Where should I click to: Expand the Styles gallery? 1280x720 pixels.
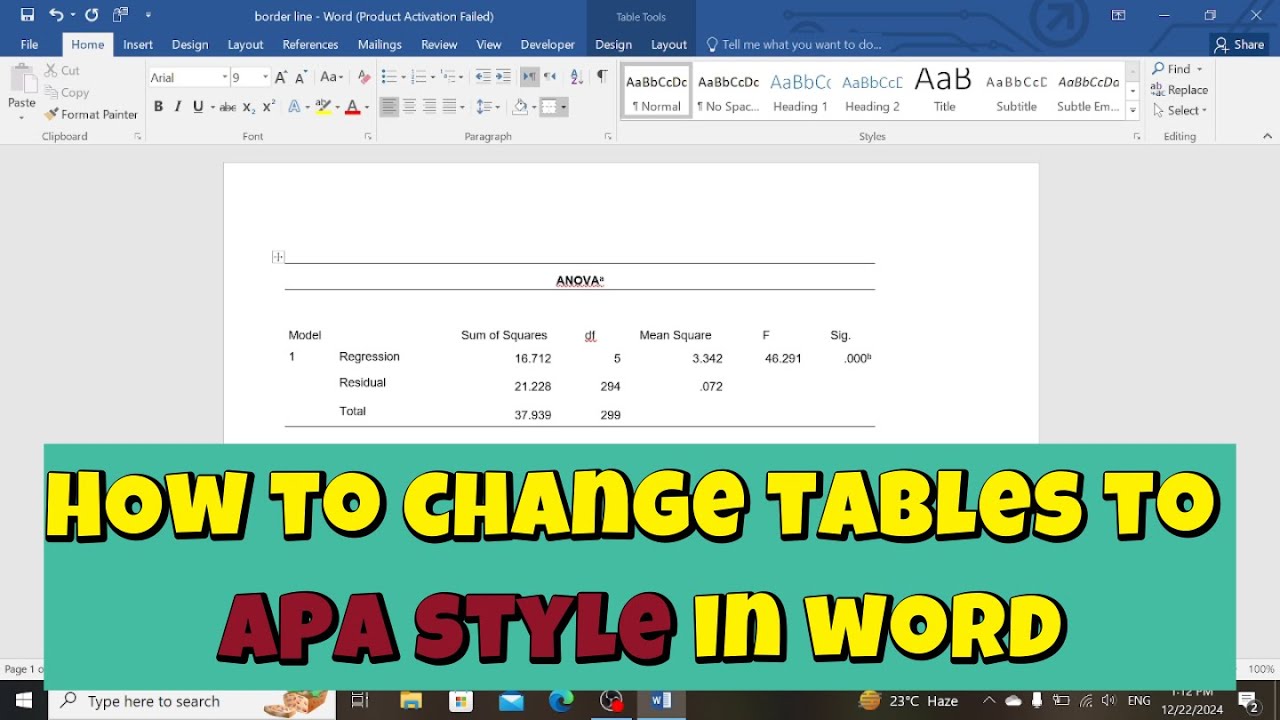1132,111
